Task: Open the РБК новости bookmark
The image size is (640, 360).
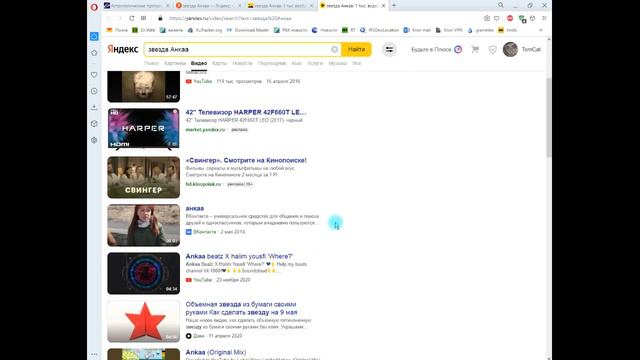Action: 291,30
